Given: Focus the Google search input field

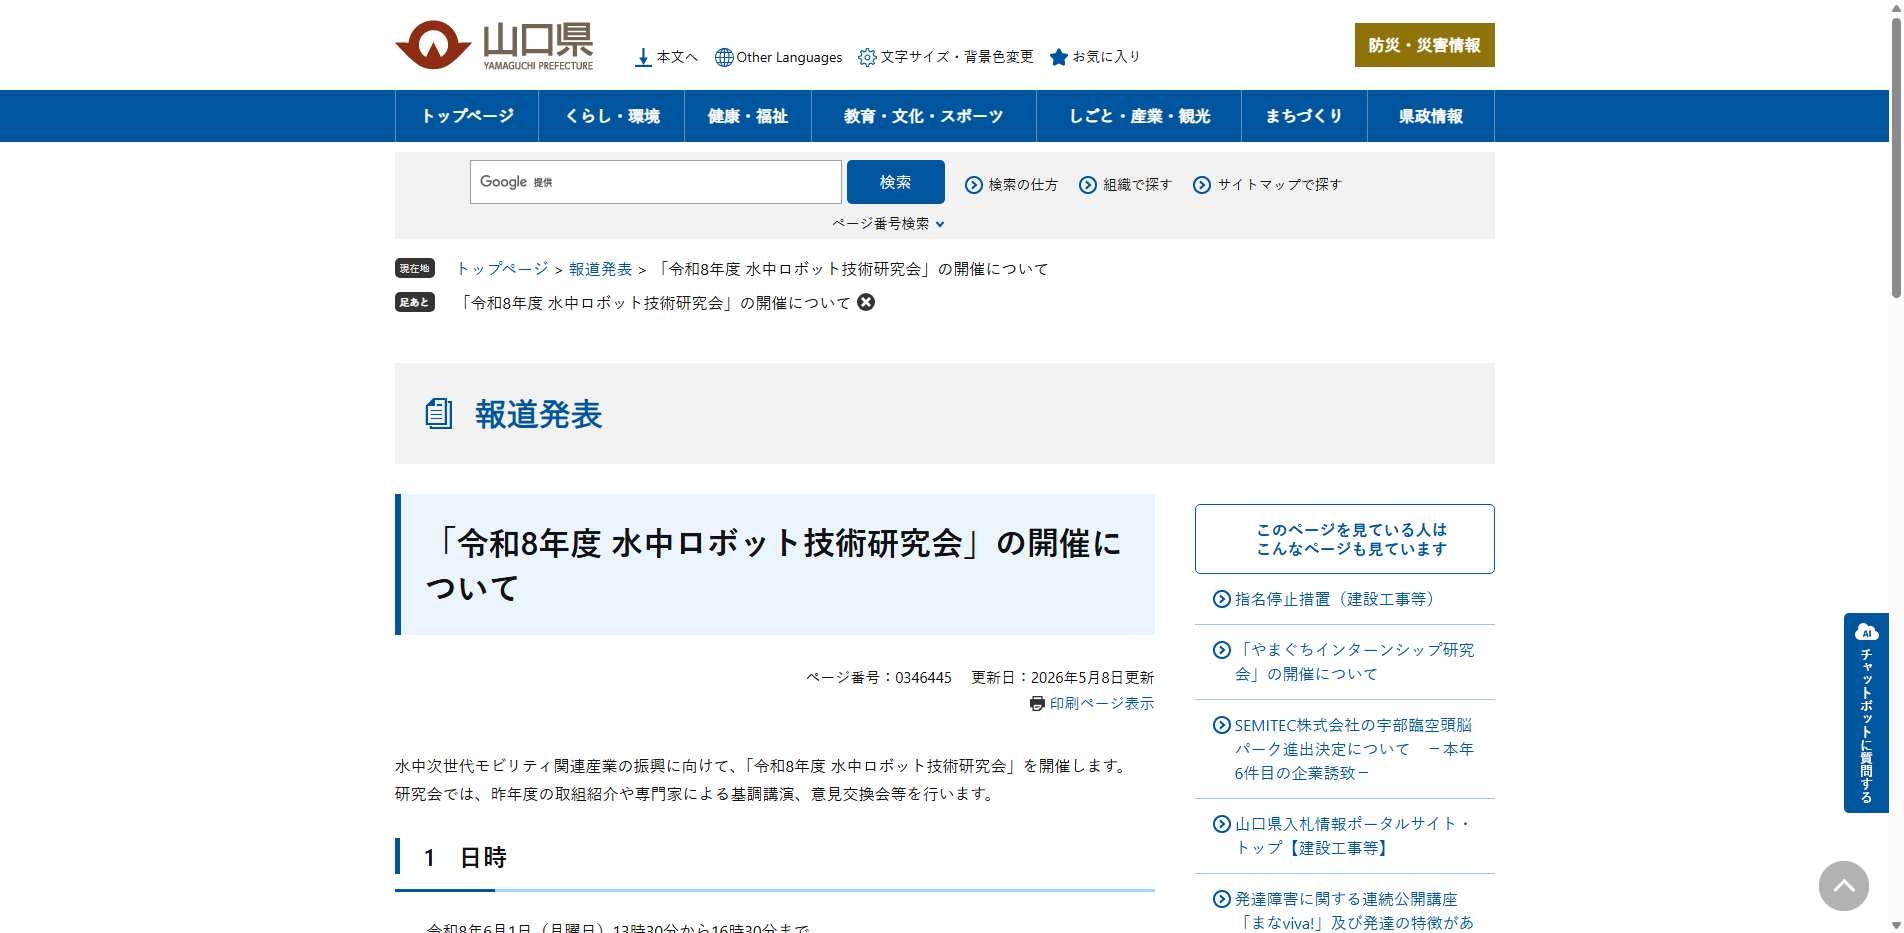Looking at the screenshot, I should [x=656, y=182].
